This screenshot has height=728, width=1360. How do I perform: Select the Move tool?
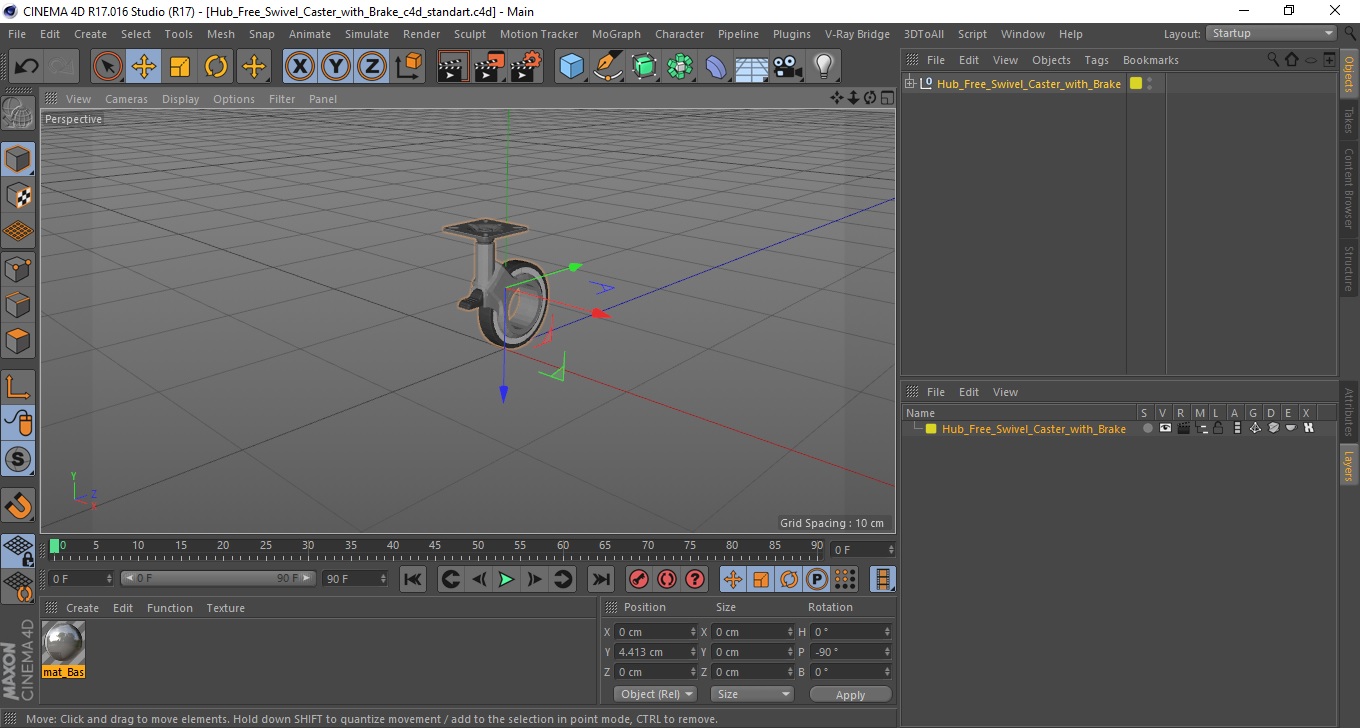(144, 67)
